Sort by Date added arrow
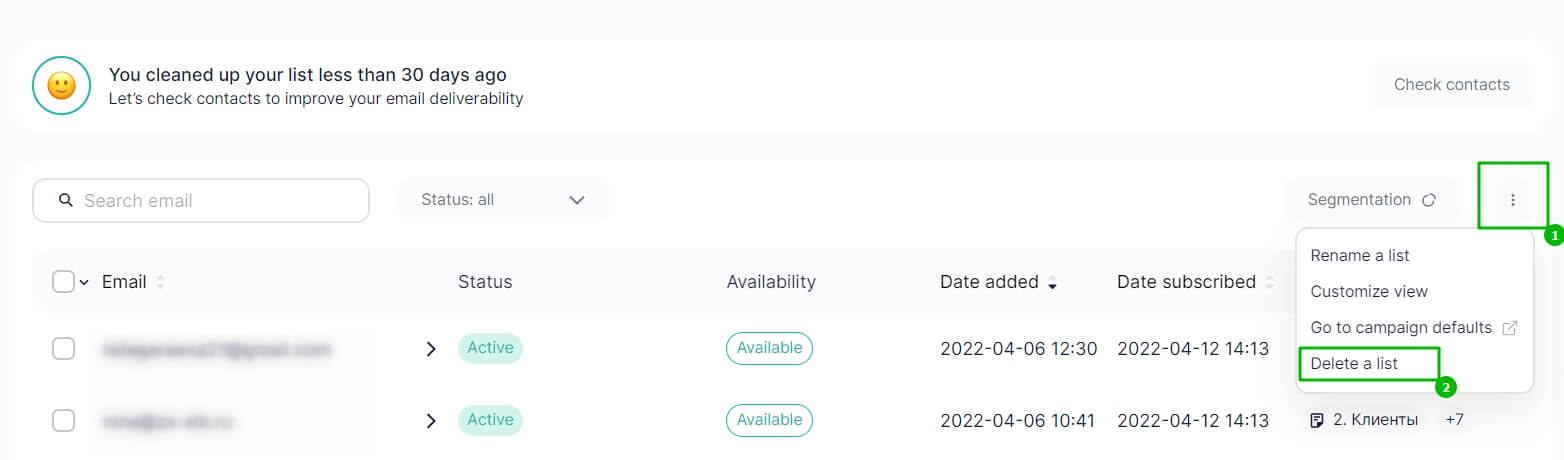Screen dimensions: 1564x460 (1052, 283)
